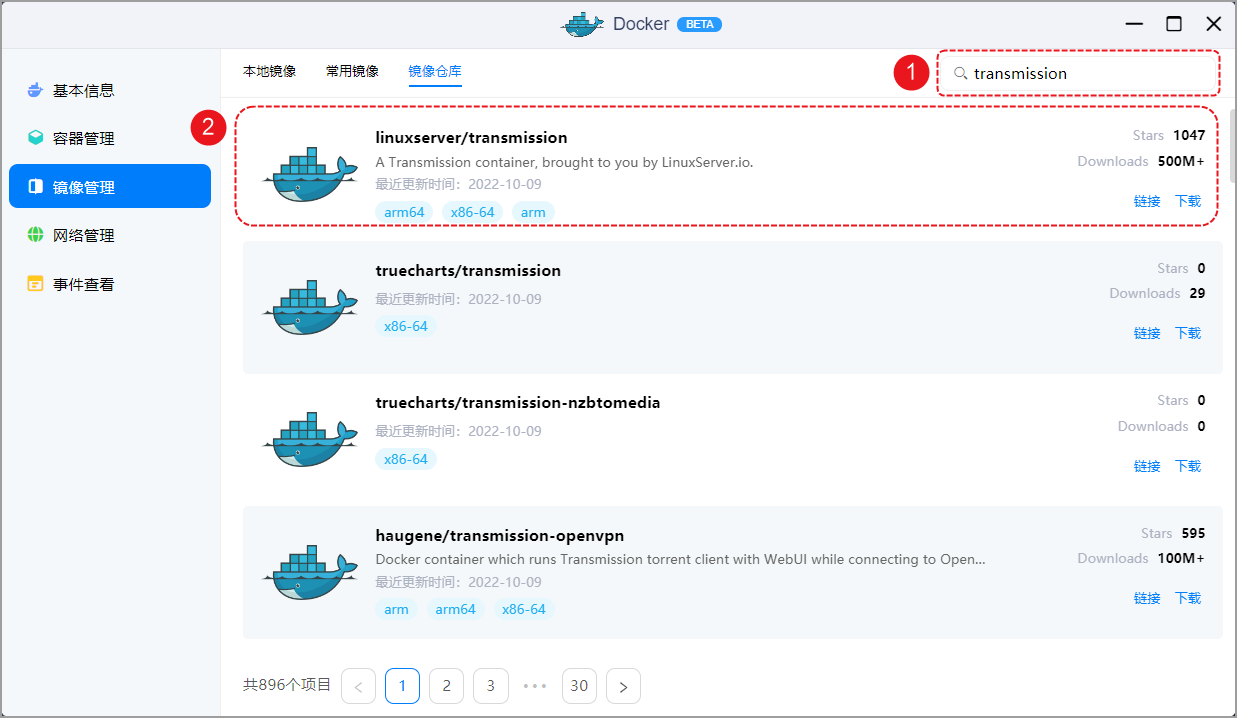Select the 镜像仓库 tab
This screenshot has height=718, width=1237.
(435, 71)
